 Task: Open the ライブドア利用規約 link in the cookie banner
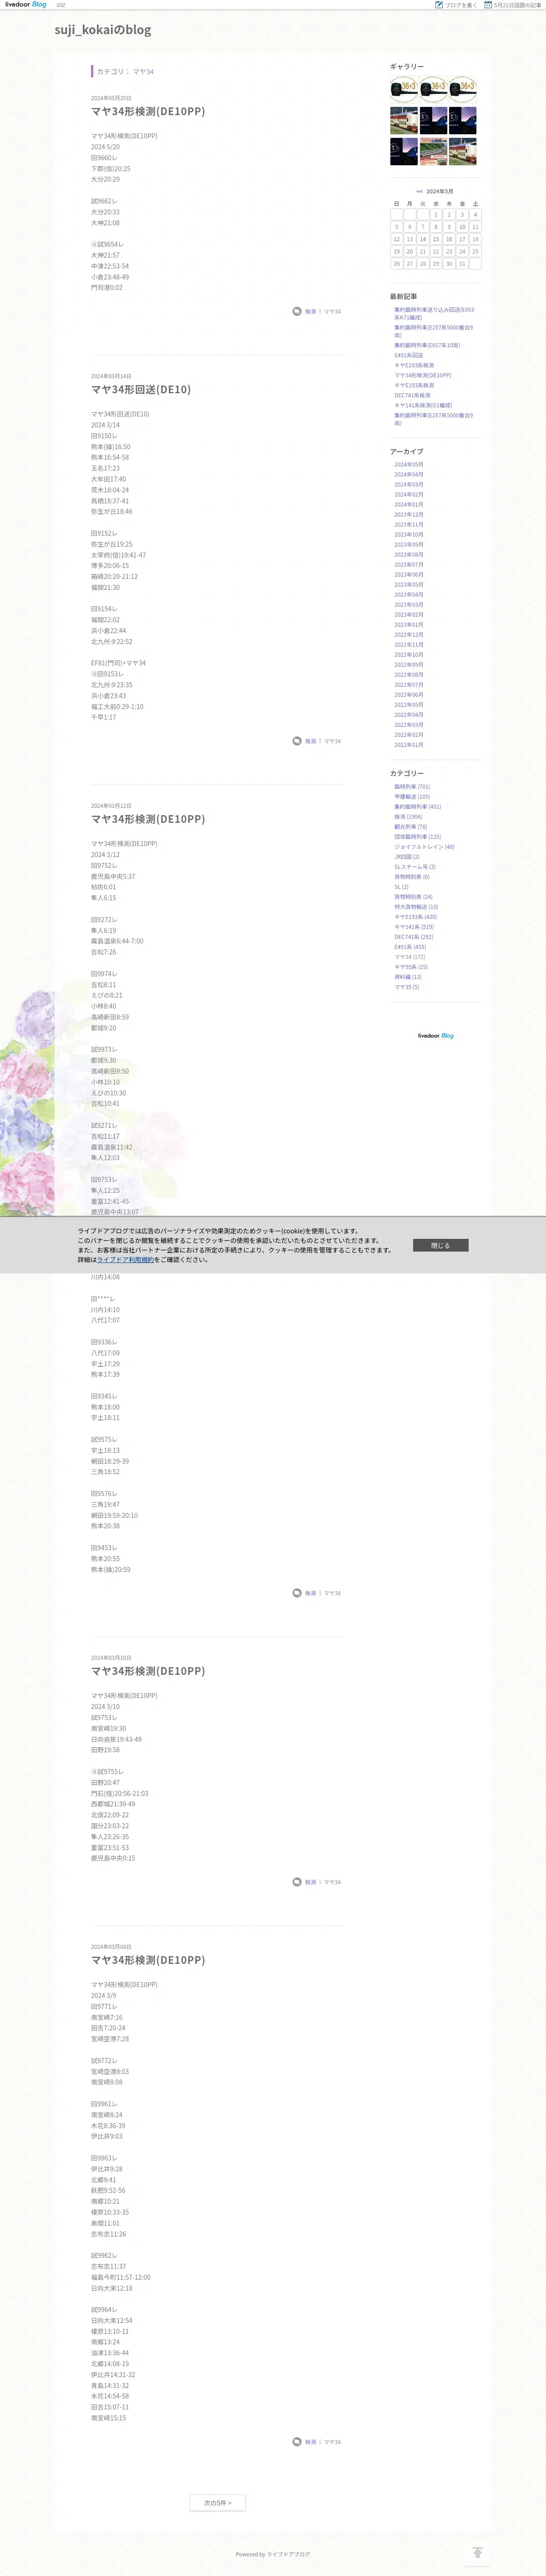click(125, 1260)
